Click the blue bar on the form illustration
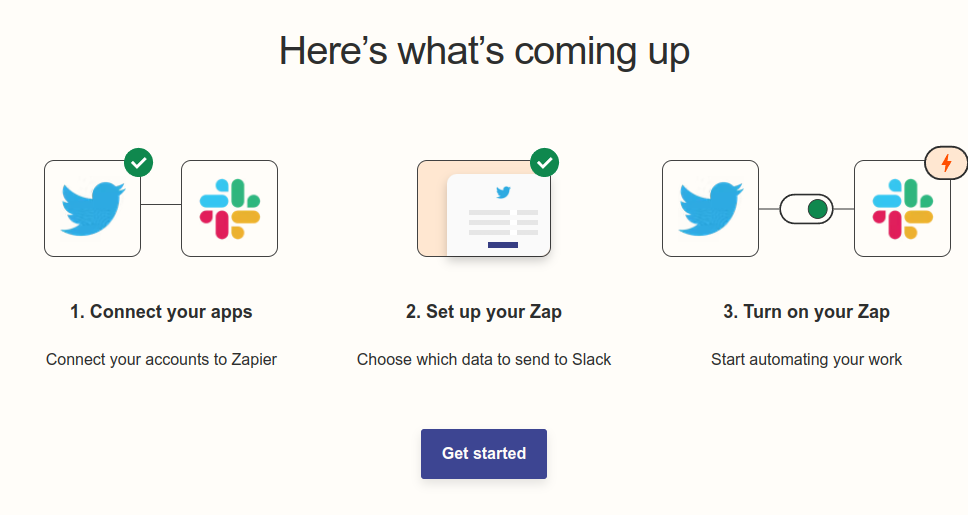968x515 pixels. 503,245
